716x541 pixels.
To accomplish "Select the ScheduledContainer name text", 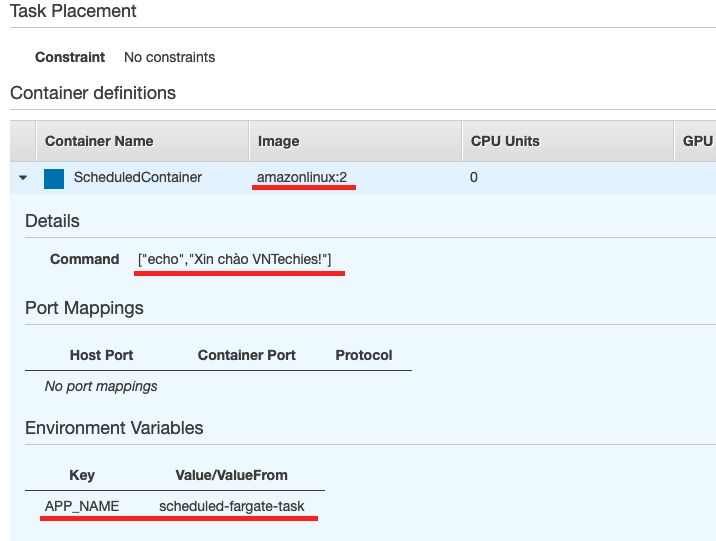I will click(x=137, y=177).
